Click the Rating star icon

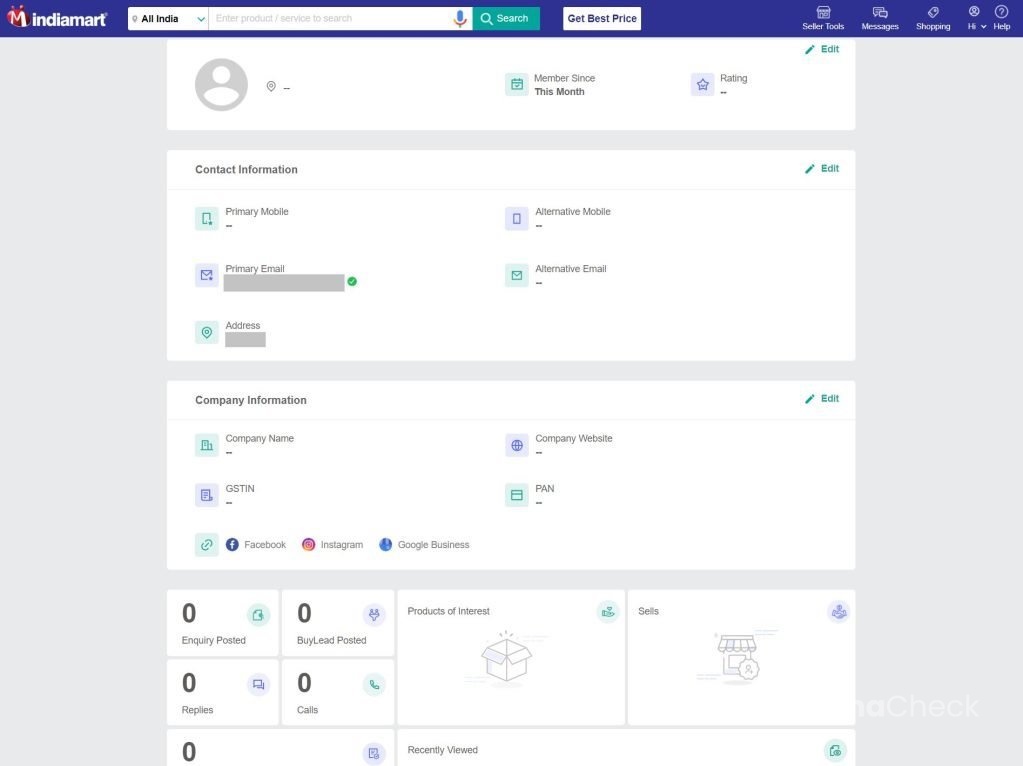click(x=703, y=84)
